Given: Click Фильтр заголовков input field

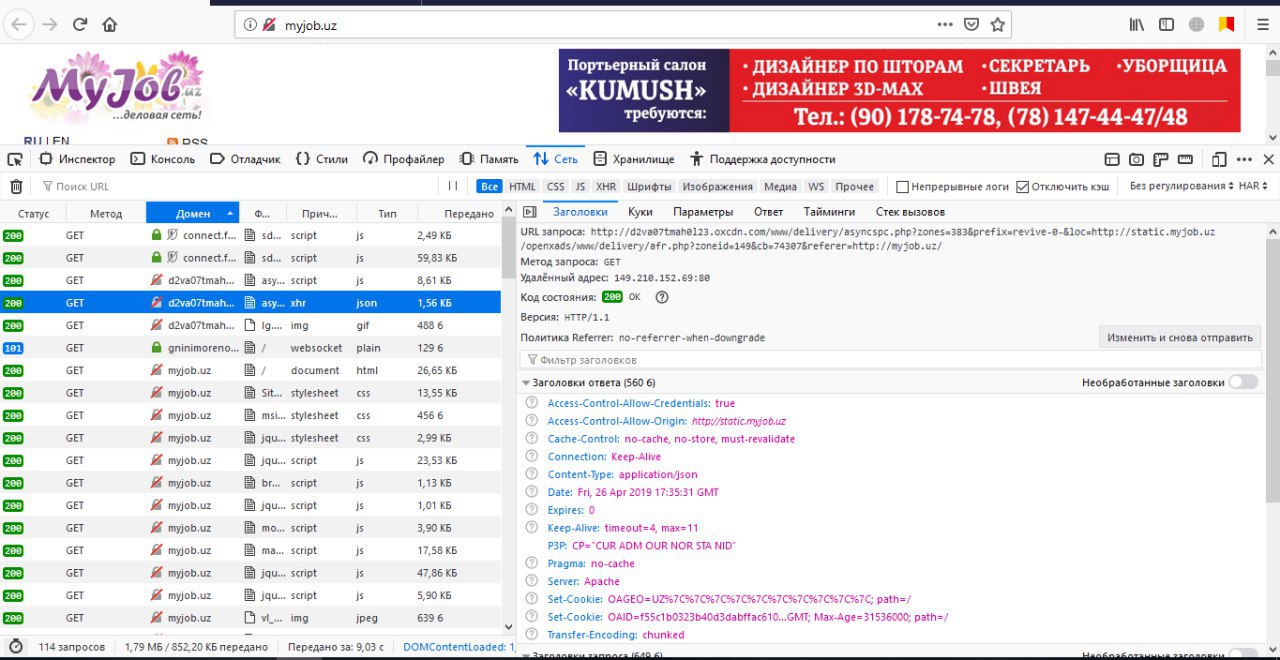Looking at the screenshot, I should click(891, 359).
